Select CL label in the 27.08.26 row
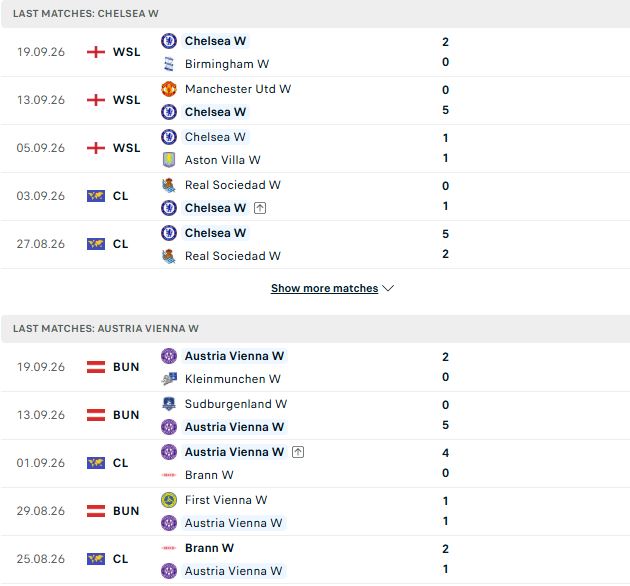 tap(121, 244)
